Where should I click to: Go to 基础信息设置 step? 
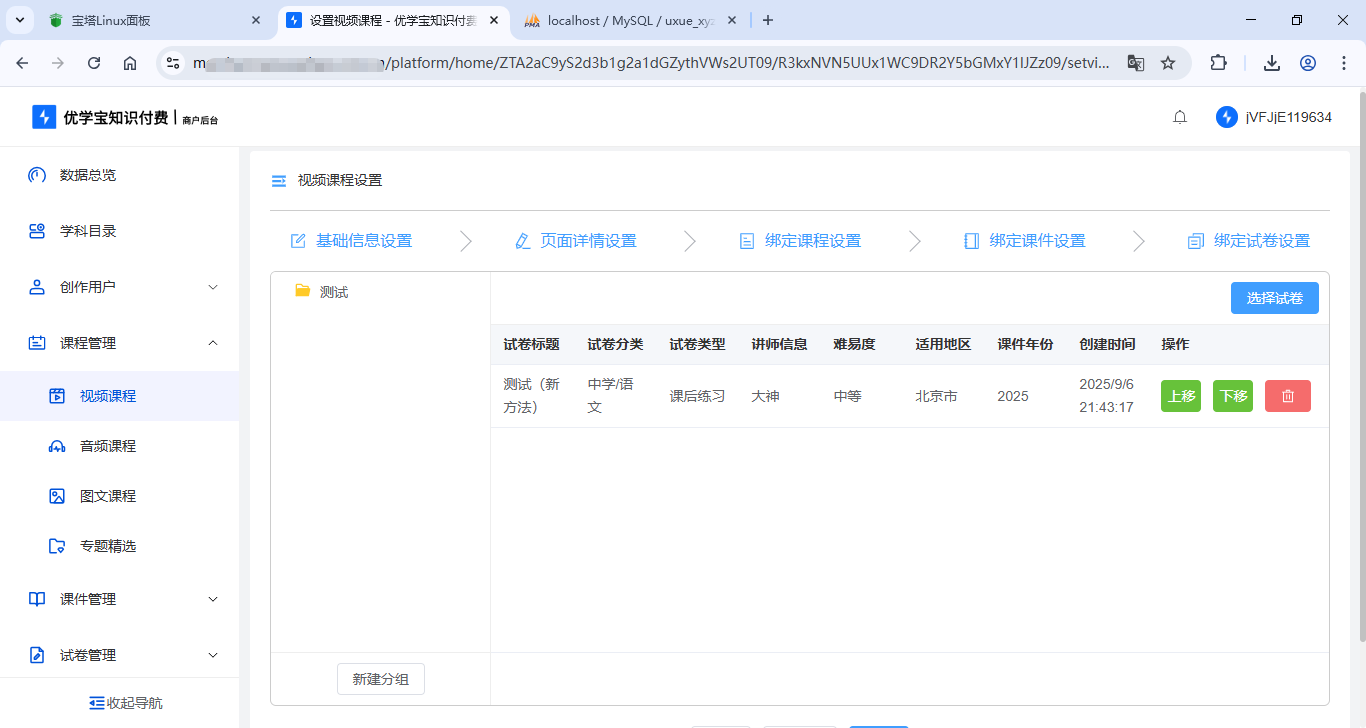(x=351, y=241)
